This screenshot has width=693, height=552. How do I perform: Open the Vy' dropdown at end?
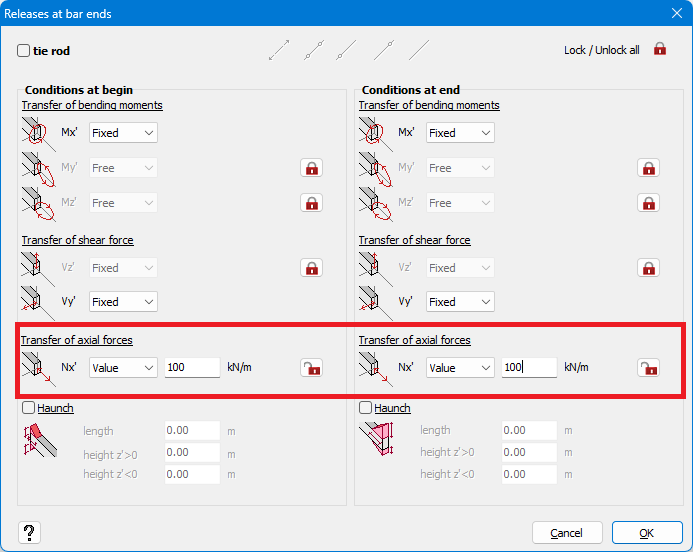[x=460, y=301]
